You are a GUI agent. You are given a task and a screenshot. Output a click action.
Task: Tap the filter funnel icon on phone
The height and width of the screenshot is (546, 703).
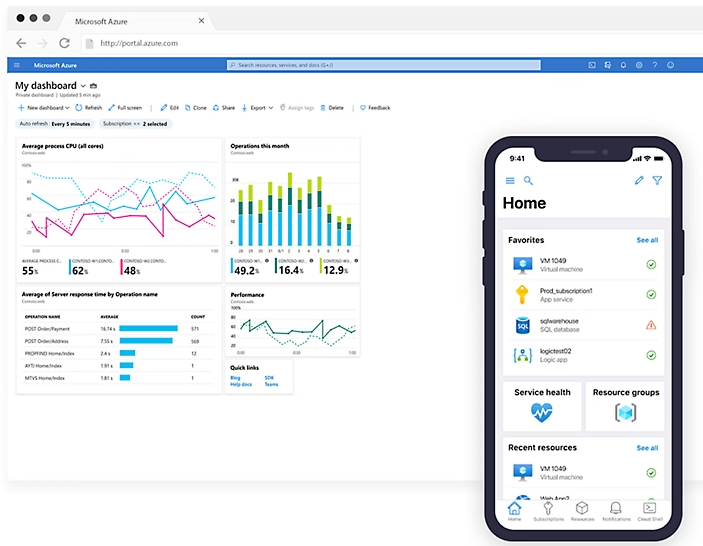(657, 180)
